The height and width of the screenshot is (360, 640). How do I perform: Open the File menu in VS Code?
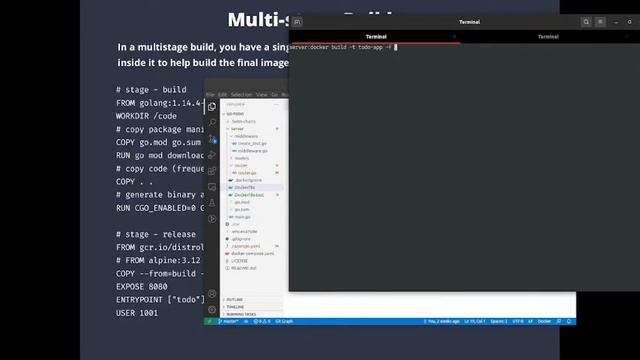pyautogui.click(x=210, y=95)
